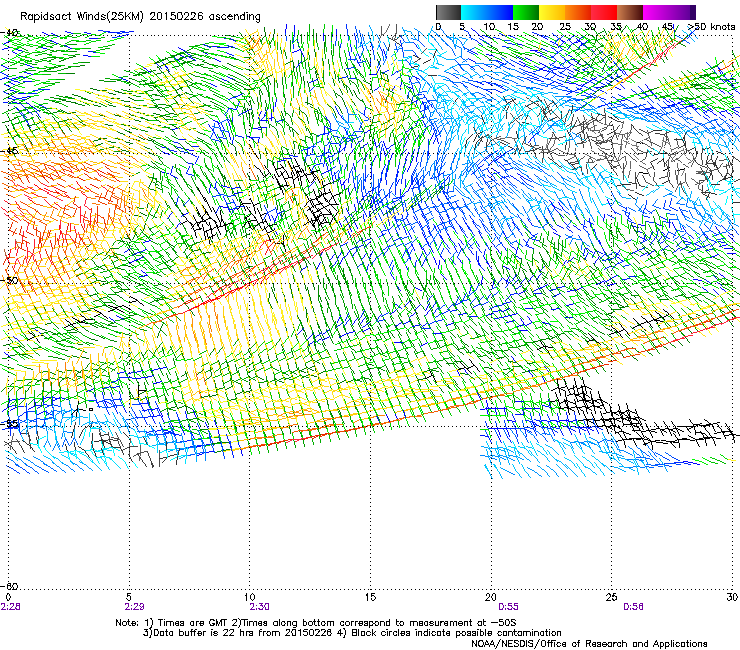Click the '15' longitude label on bottom axis
The height and width of the screenshot is (650, 740).
pyautogui.click(x=370, y=597)
